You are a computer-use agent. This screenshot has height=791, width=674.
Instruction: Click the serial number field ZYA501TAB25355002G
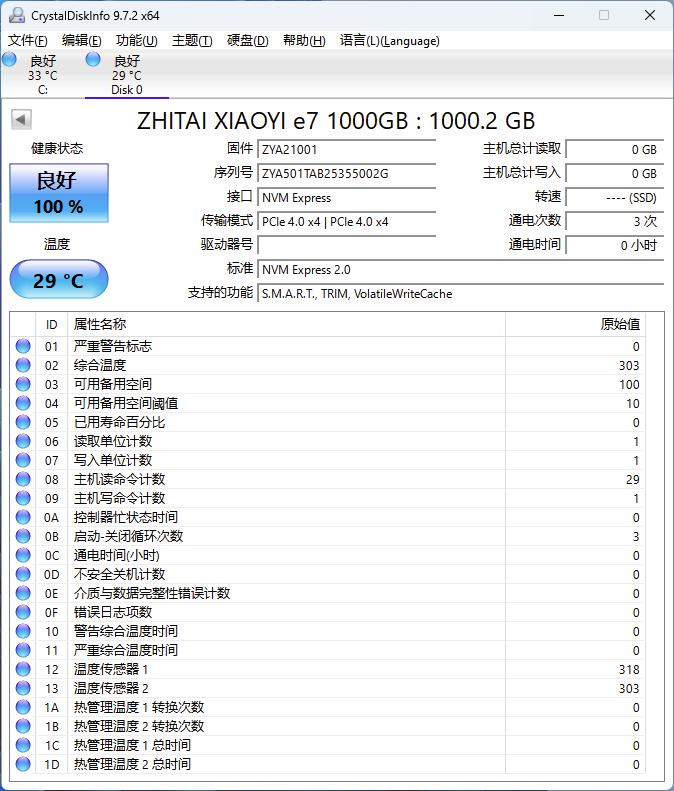347,174
